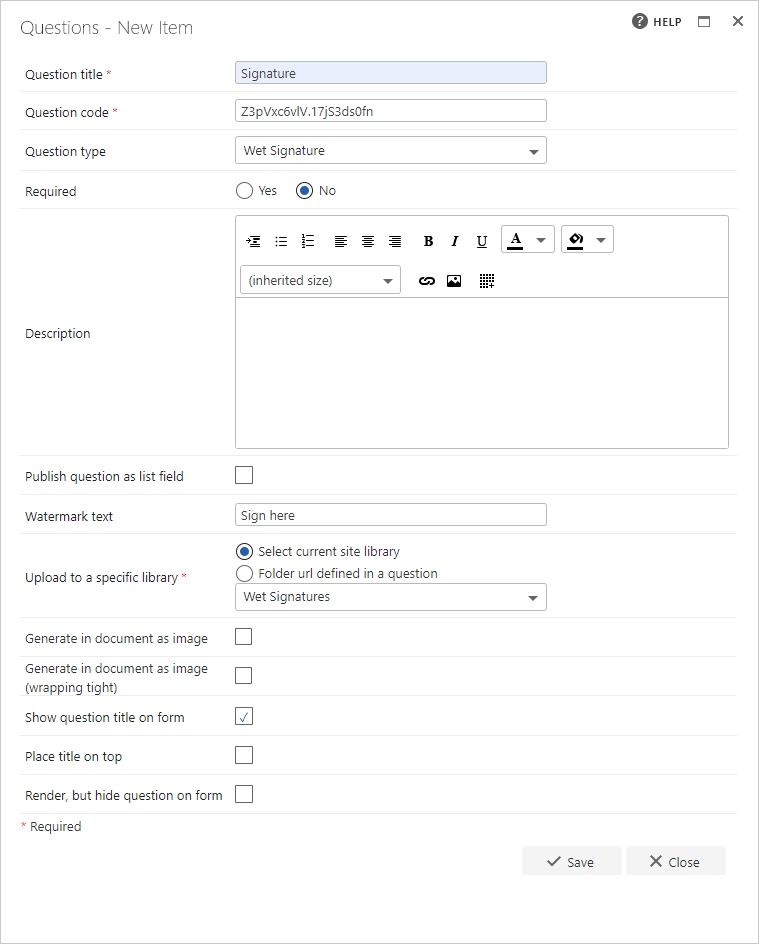
Task: Align description text left
Action: click(x=341, y=241)
